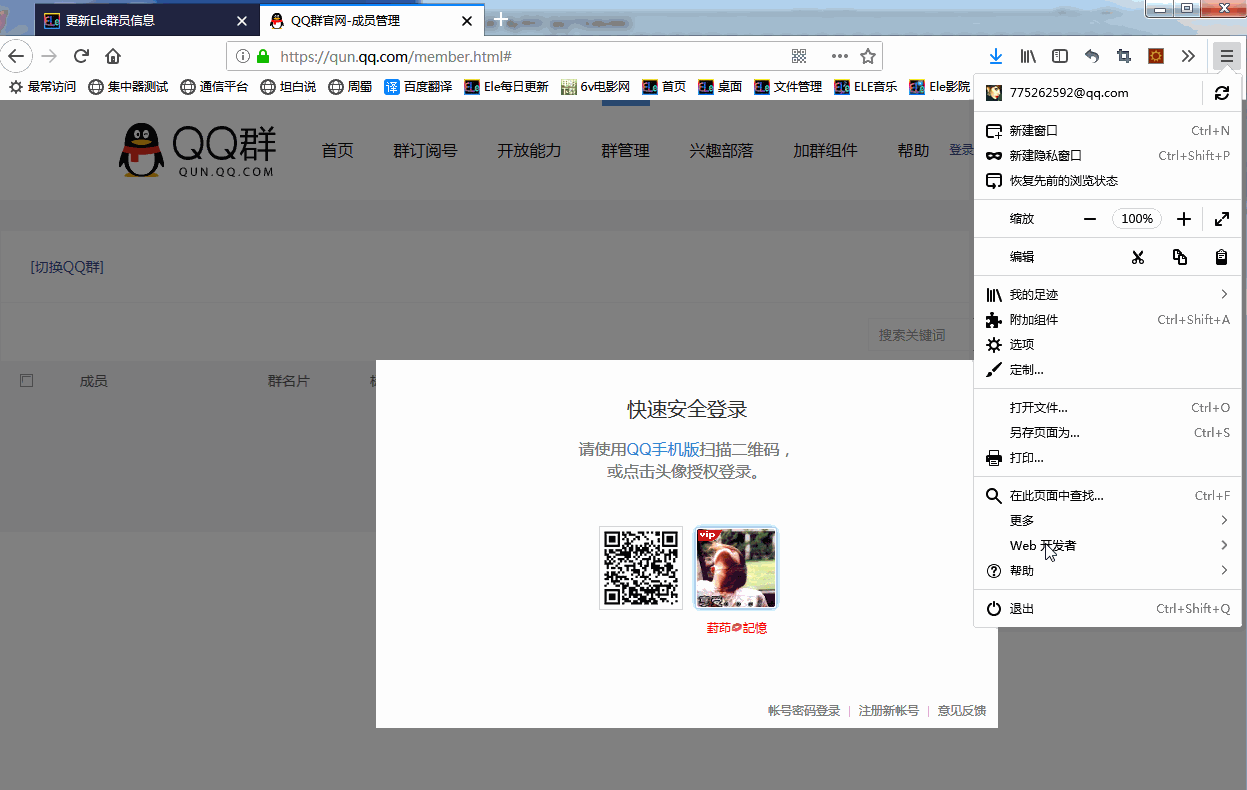Click the QQ群 penguin logo
1247x790 pixels.
point(197,150)
